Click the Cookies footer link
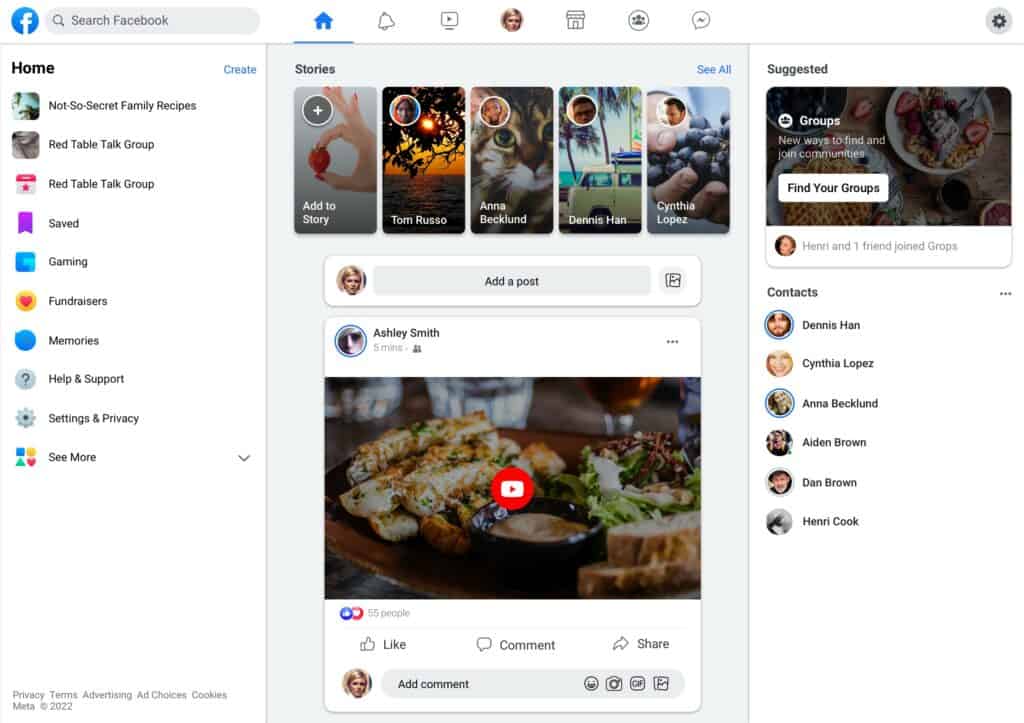 click(209, 695)
